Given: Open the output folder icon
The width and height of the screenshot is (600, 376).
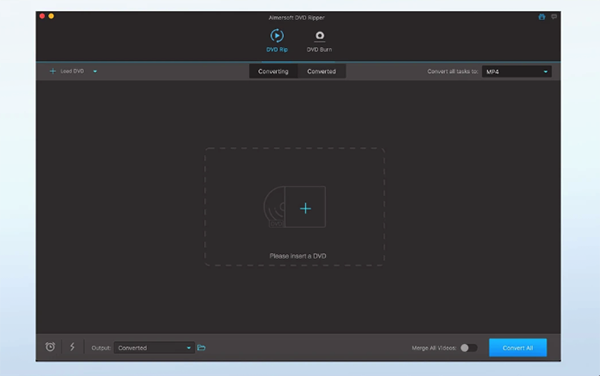Looking at the screenshot, I should [x=201, y=348].
